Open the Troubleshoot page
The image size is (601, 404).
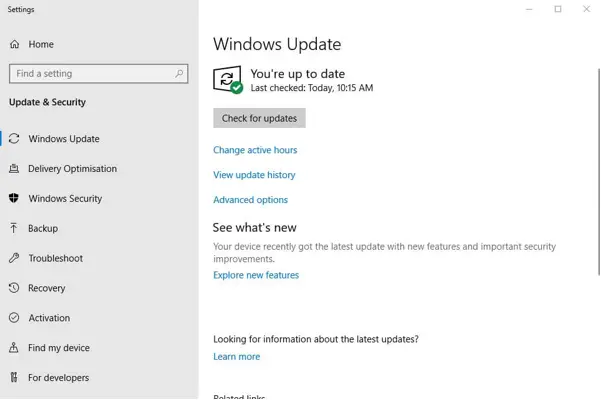56,258
